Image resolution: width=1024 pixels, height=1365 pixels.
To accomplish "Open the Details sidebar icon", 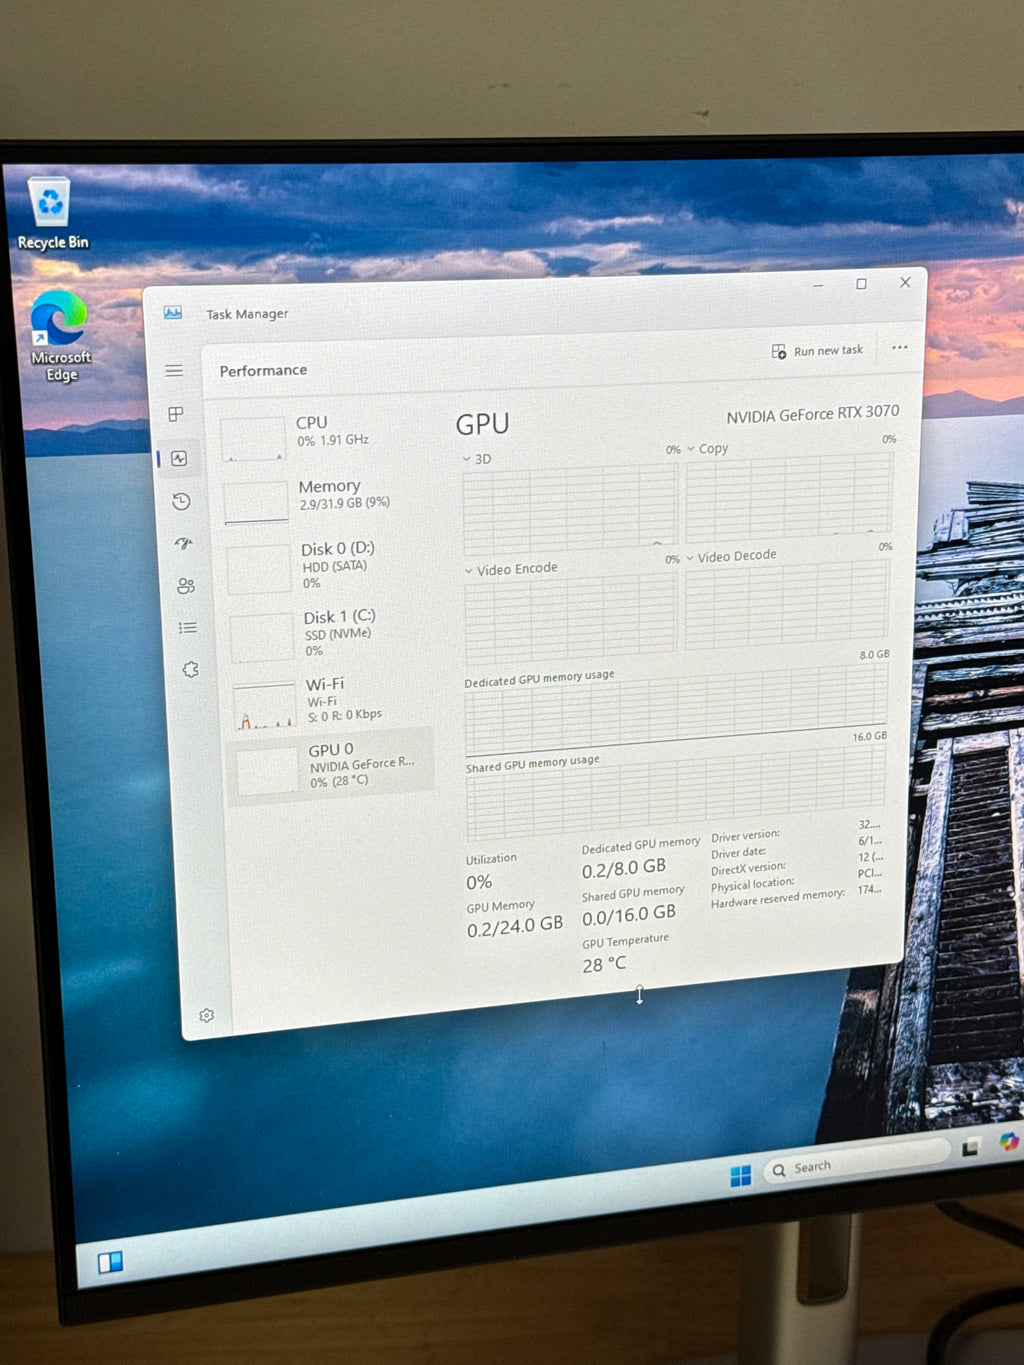I will point(188,628).
